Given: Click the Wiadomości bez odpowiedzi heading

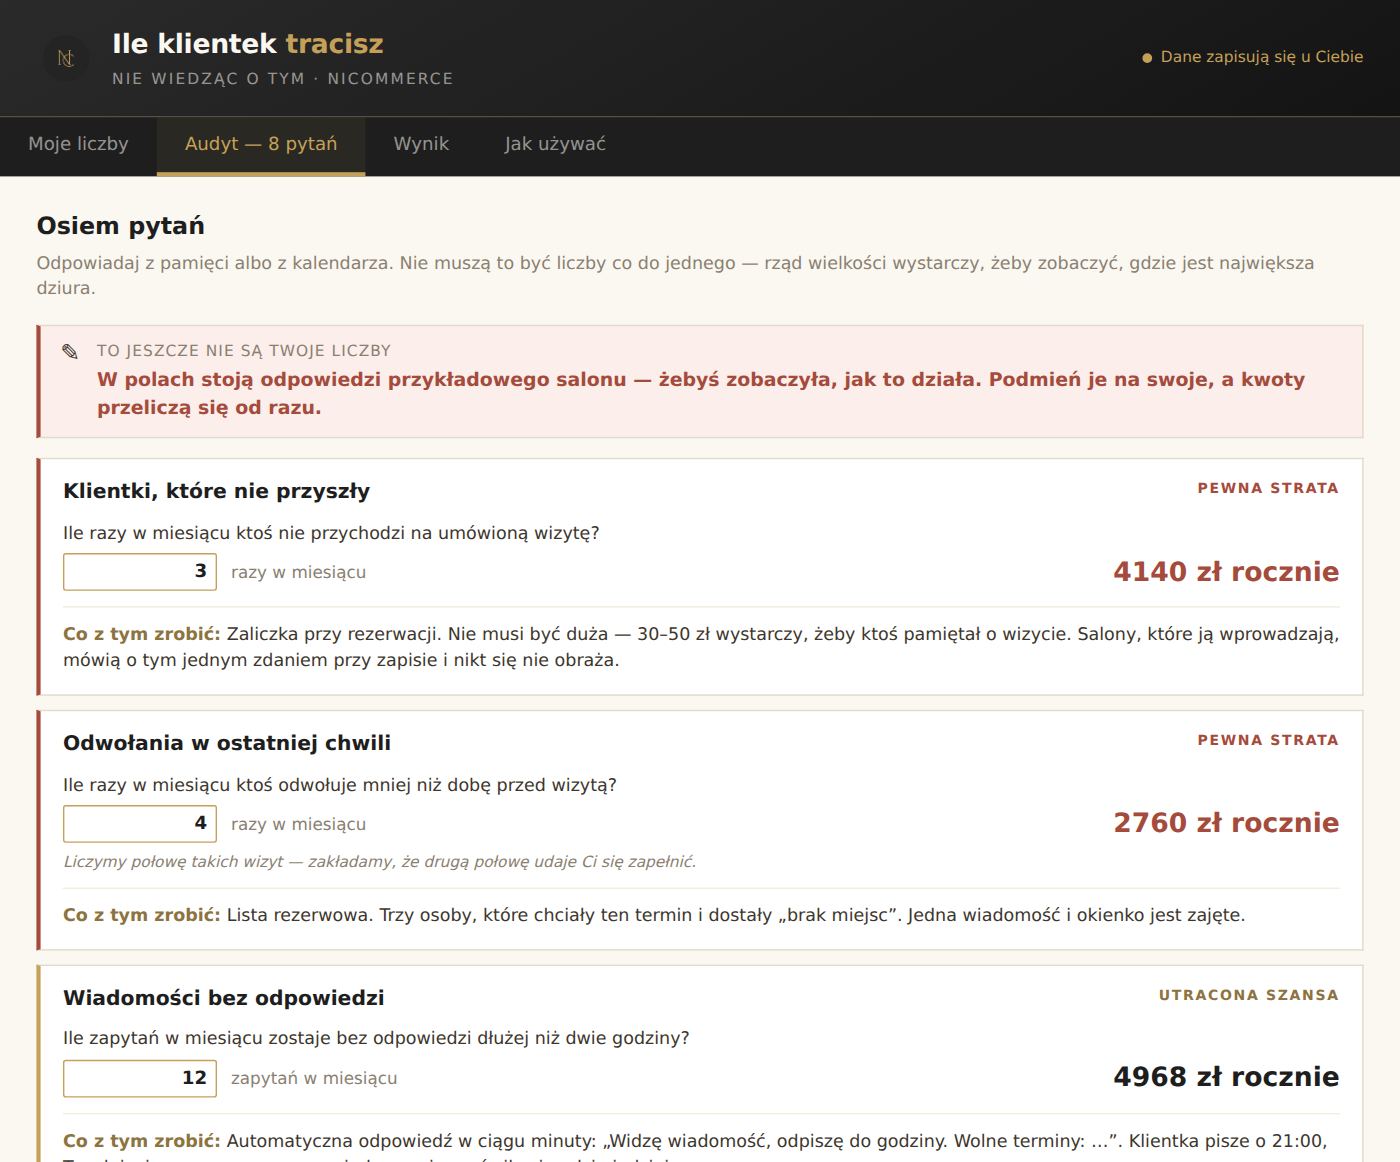Looking at the screenshot, I should [x=223, y=998].
